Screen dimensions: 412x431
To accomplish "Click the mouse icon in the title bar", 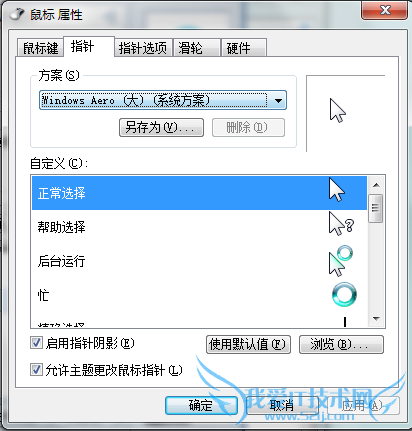I will 17,14.
